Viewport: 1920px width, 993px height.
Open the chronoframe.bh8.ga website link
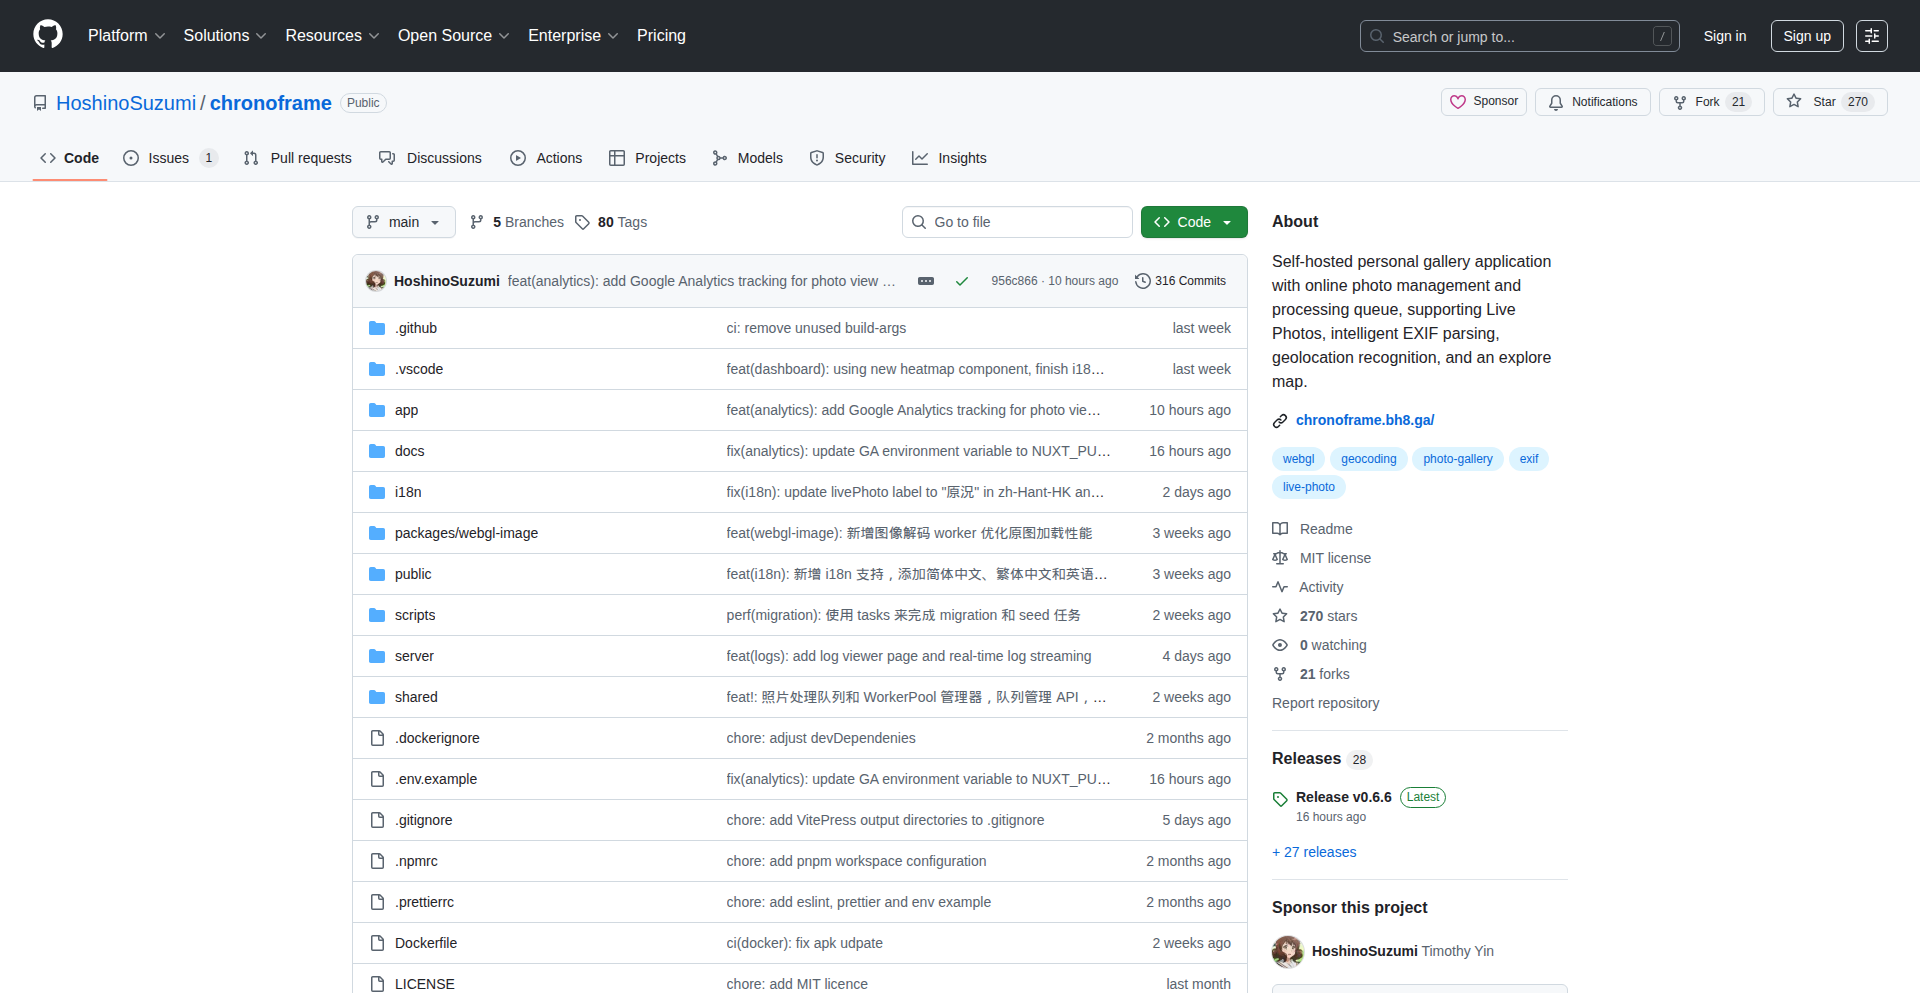pyautogui.click(x=1364, y=420)
